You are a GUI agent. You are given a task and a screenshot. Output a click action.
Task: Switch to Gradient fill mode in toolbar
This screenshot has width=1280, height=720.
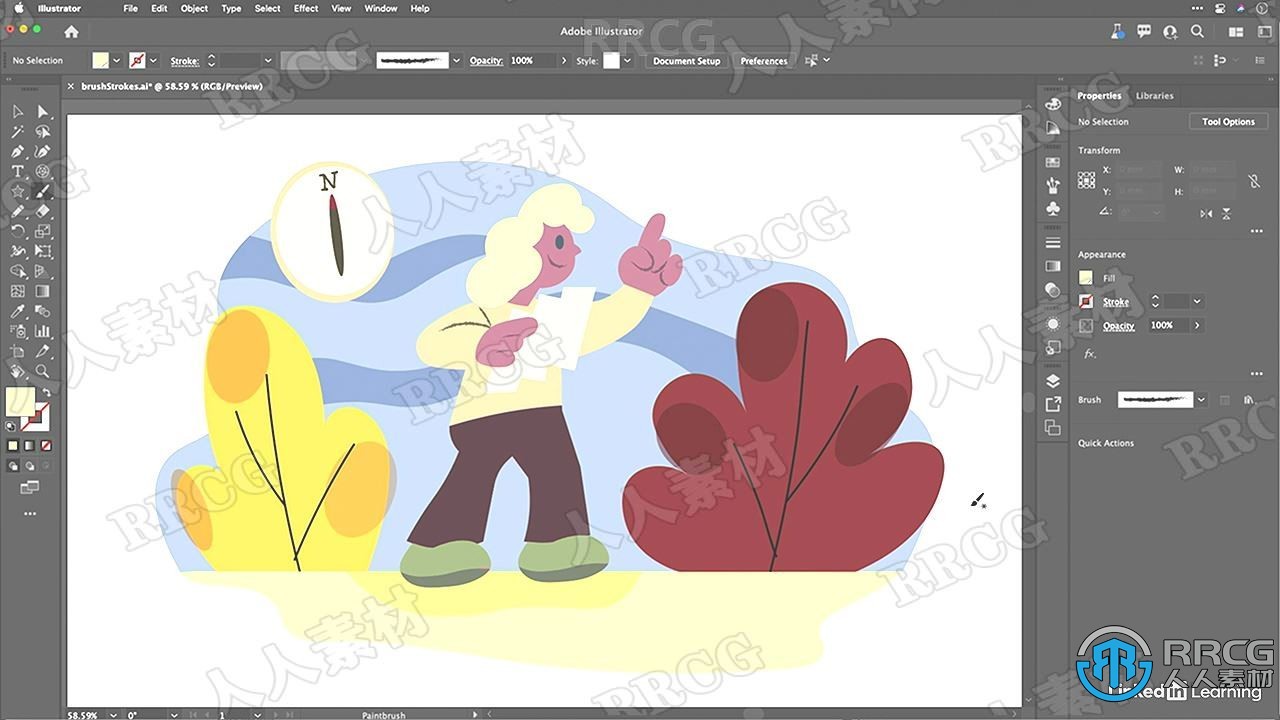pos(29,446)
